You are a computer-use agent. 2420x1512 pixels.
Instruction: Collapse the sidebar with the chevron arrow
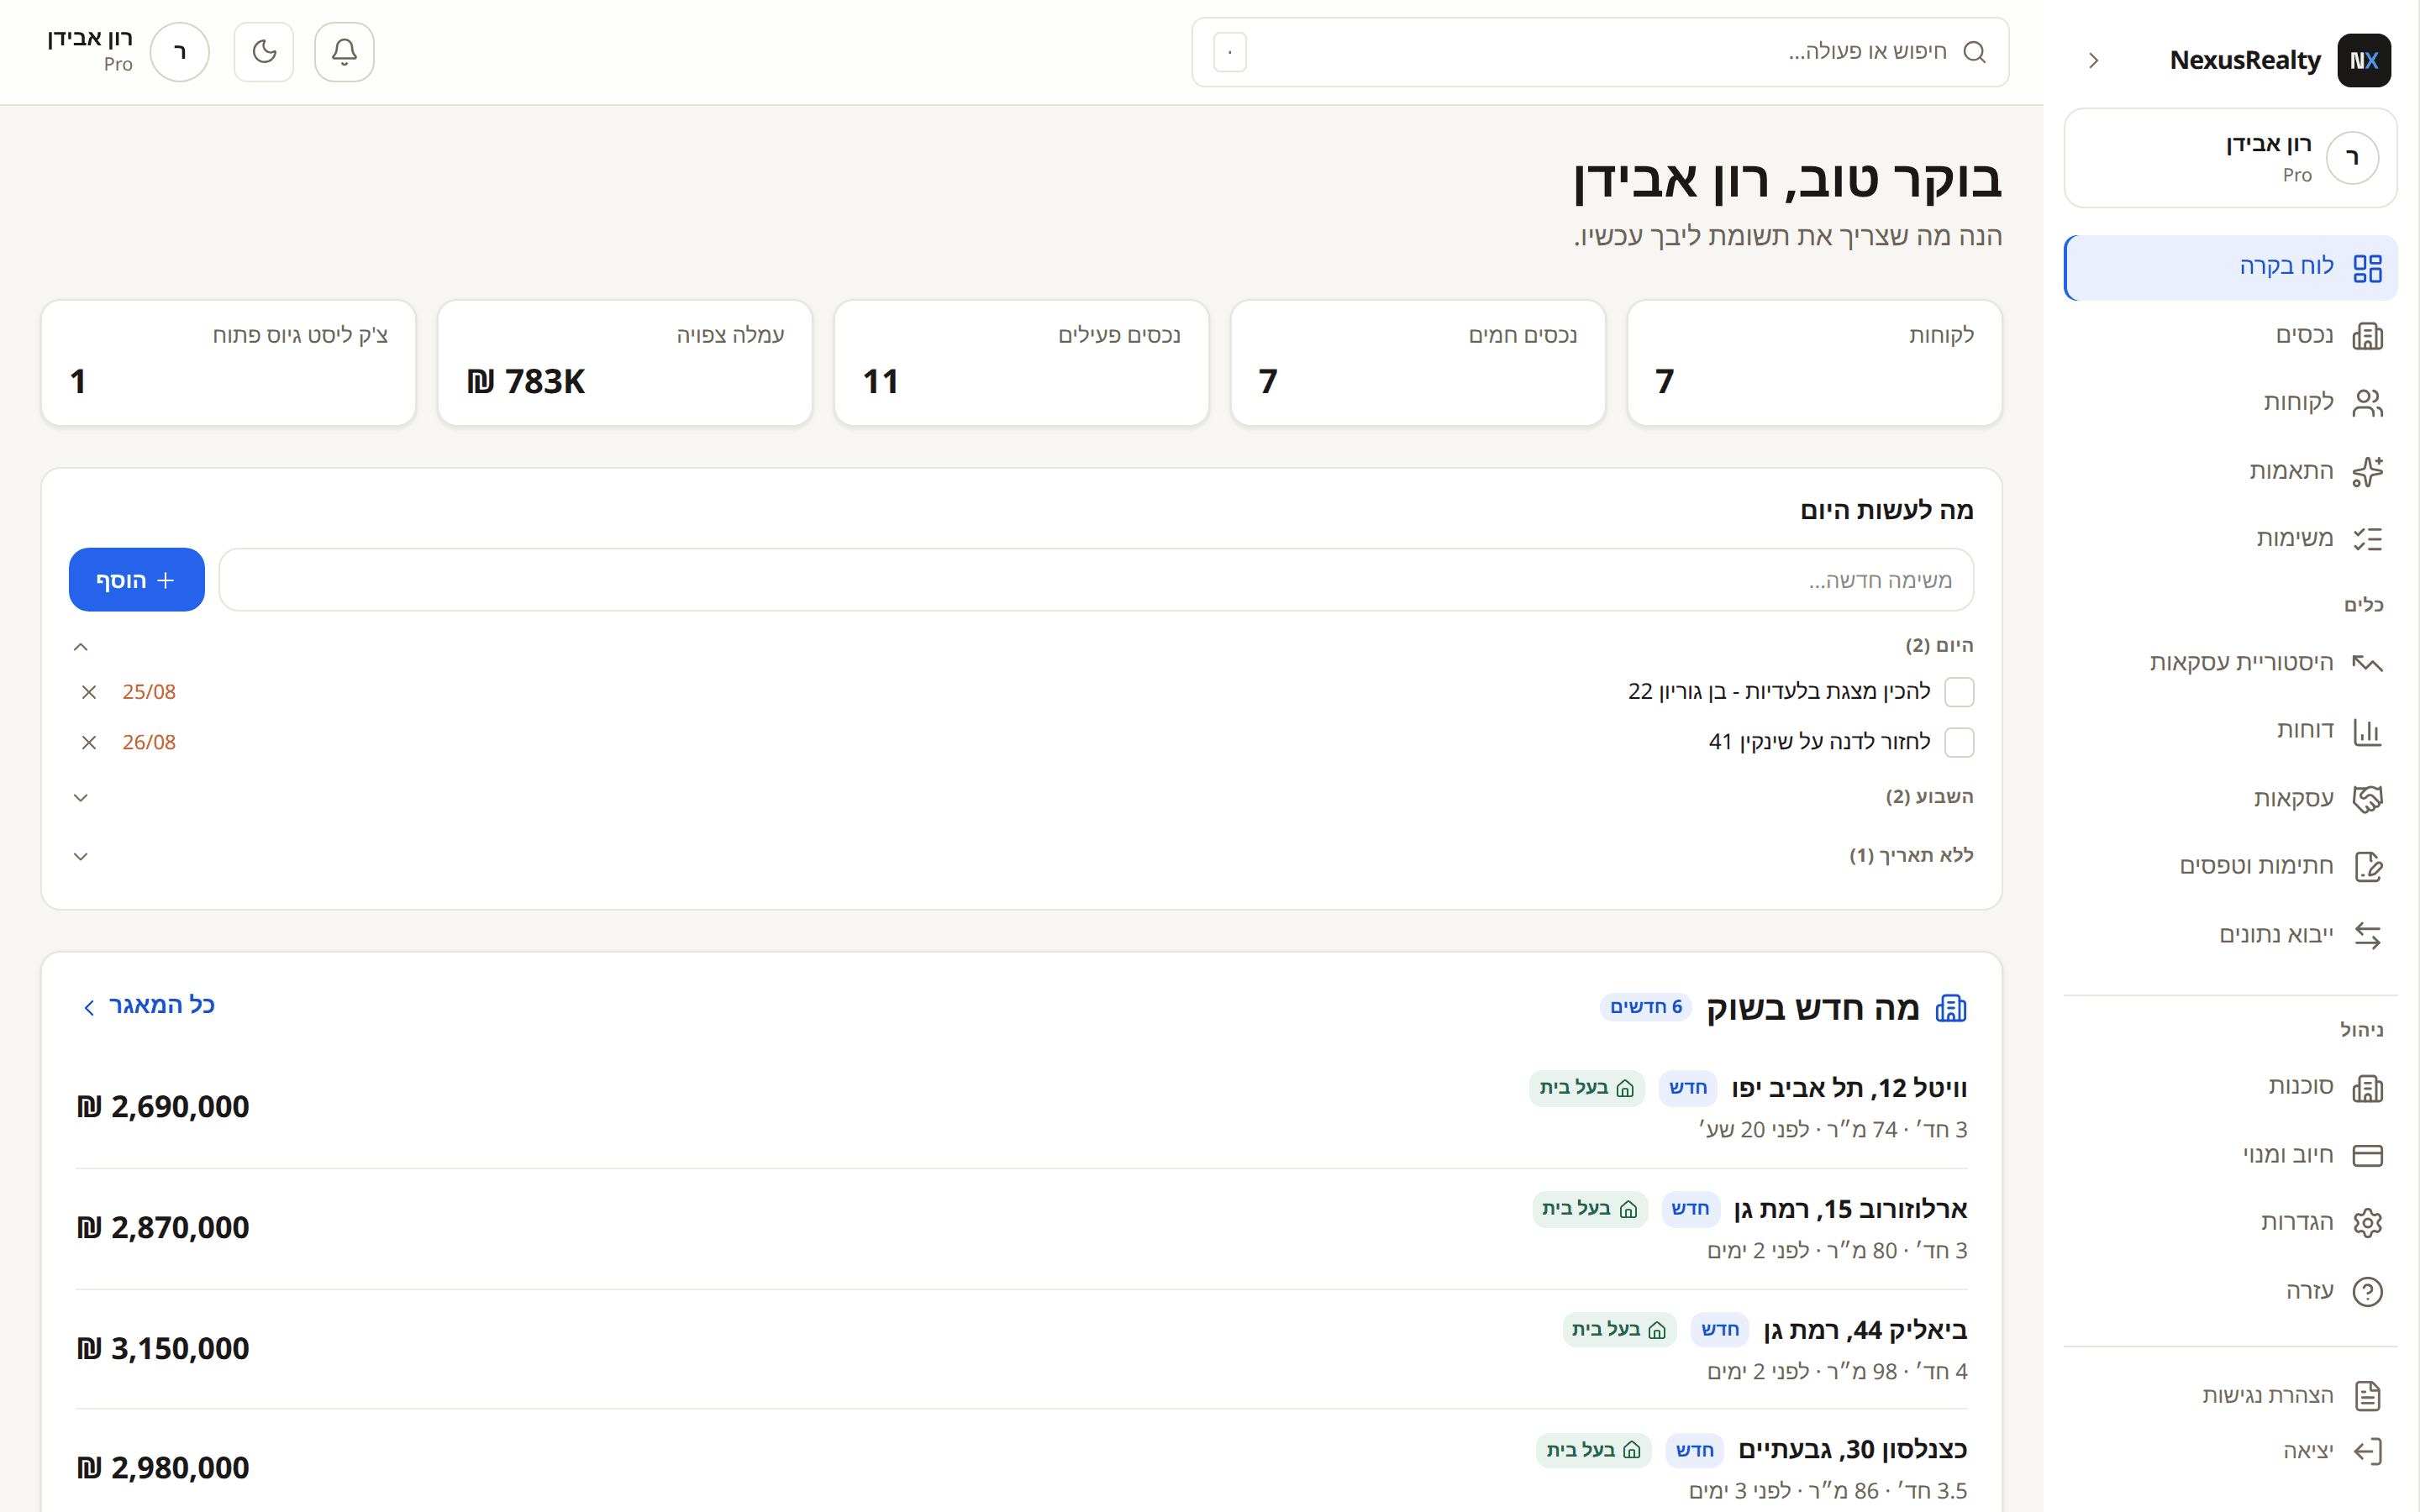tap(2094, 60)
